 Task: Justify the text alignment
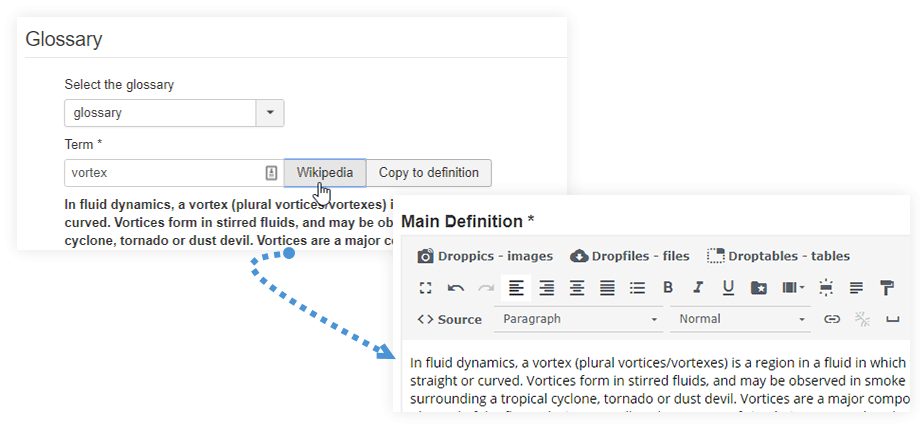tap(607, 288)
